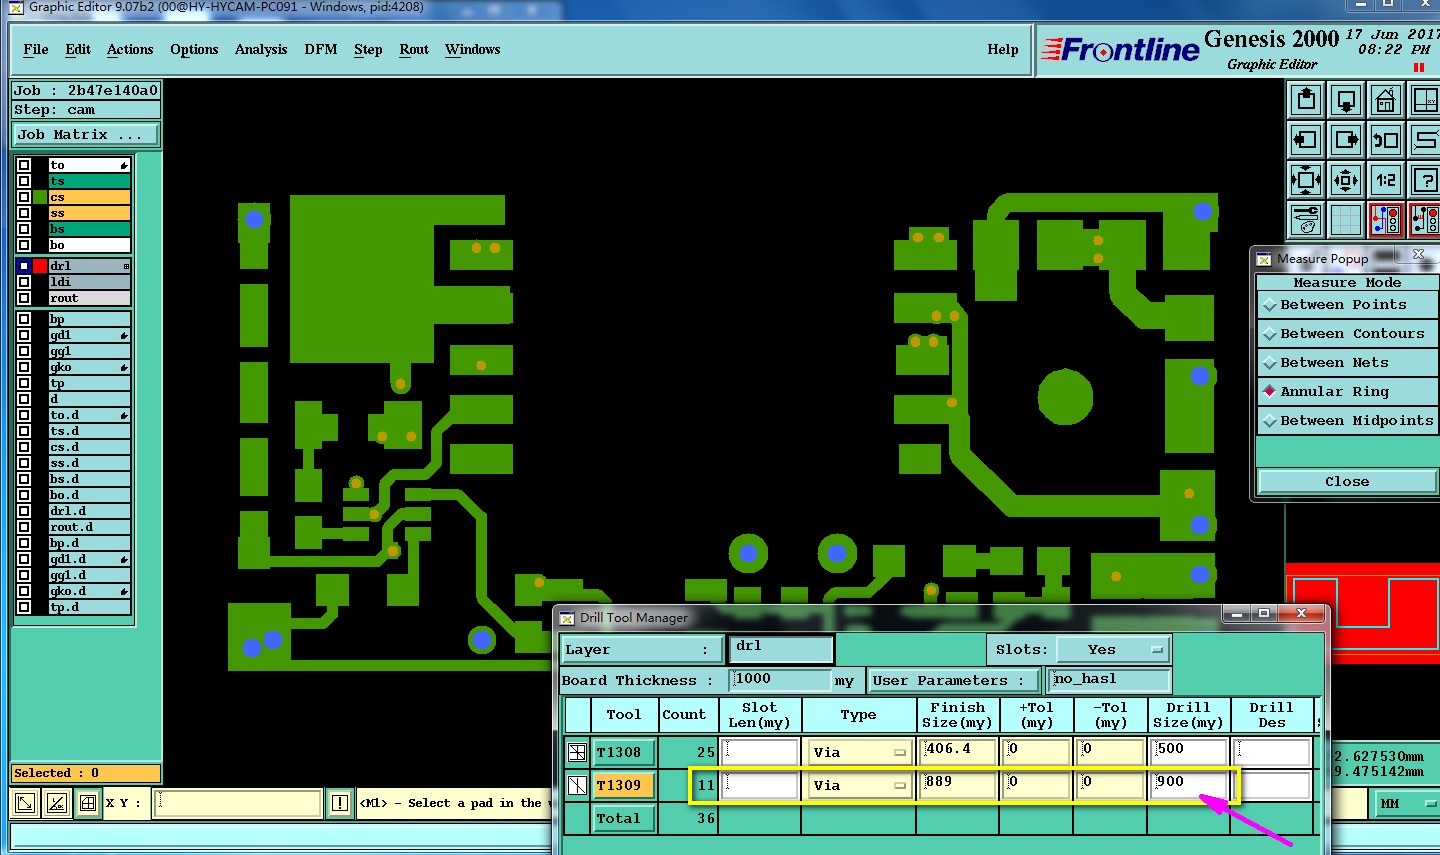Open the Type dropdown for tool T1308

click(859, 752)
